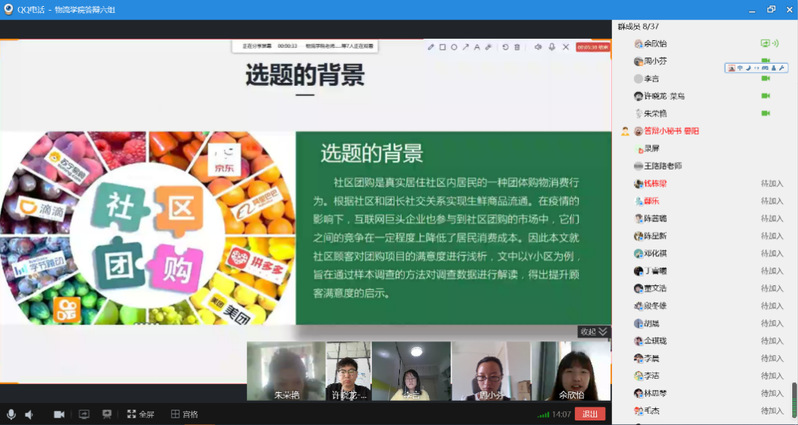Select the ellipse annotation tool
Screen dimensions: 798x425
454,47
